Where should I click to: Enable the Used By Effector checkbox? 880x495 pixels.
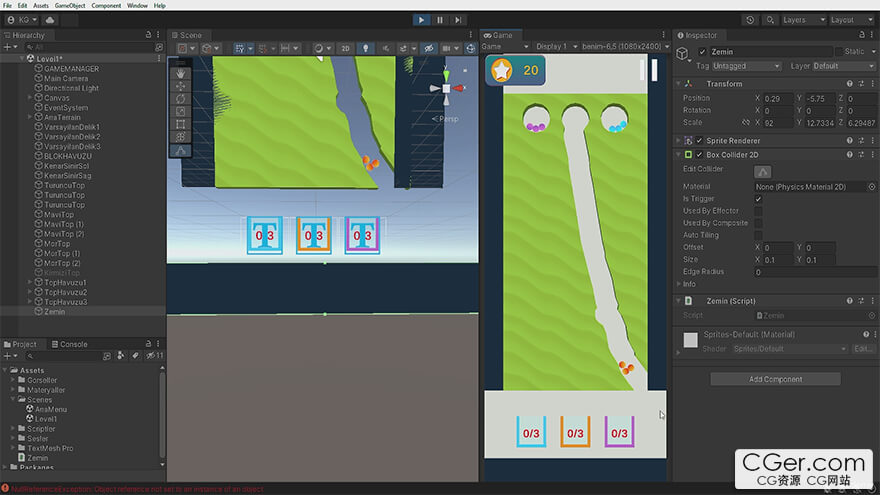point(758,211)
